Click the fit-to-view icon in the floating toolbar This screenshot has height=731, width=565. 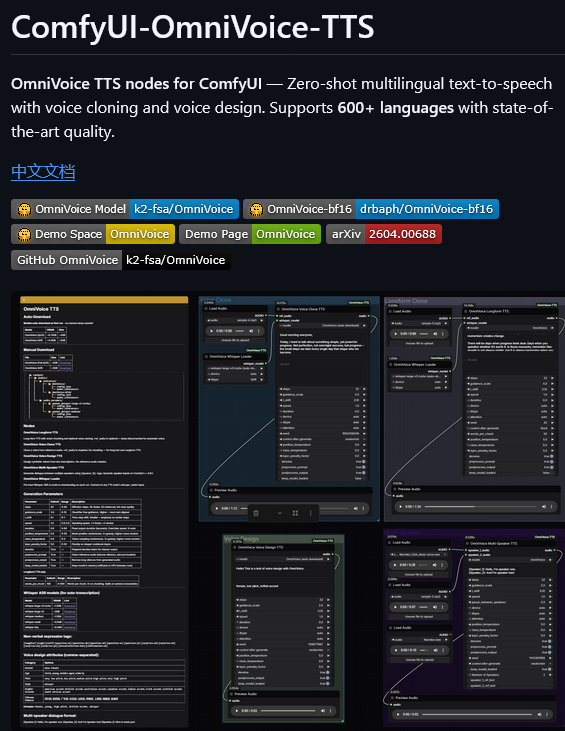point(295,513)
